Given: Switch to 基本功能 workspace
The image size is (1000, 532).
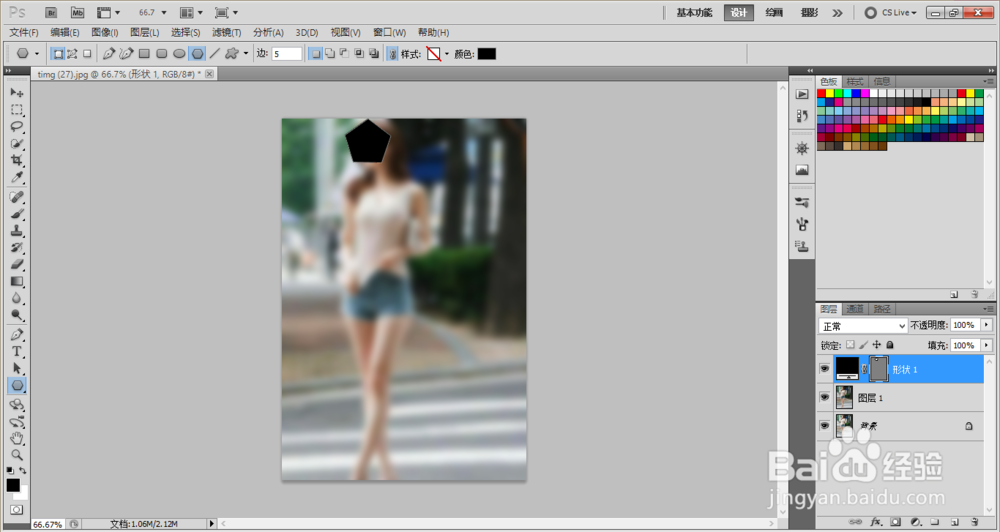Looking at the screenshot, I should 694,13.
